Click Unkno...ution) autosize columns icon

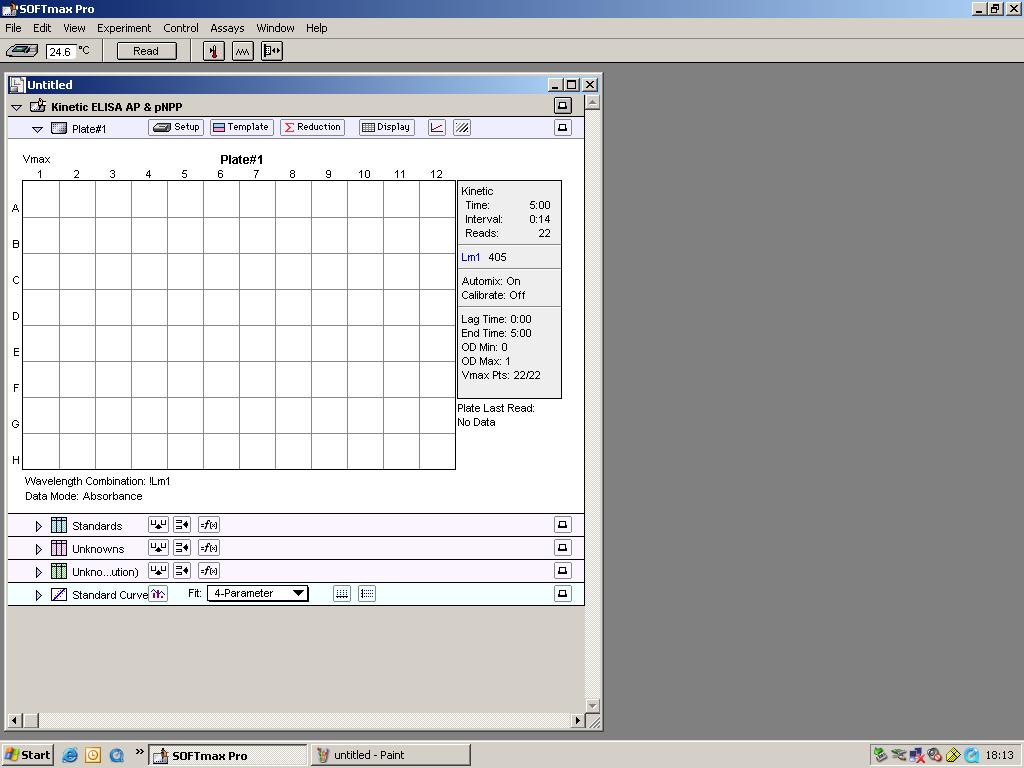click(x=158, y=570)
